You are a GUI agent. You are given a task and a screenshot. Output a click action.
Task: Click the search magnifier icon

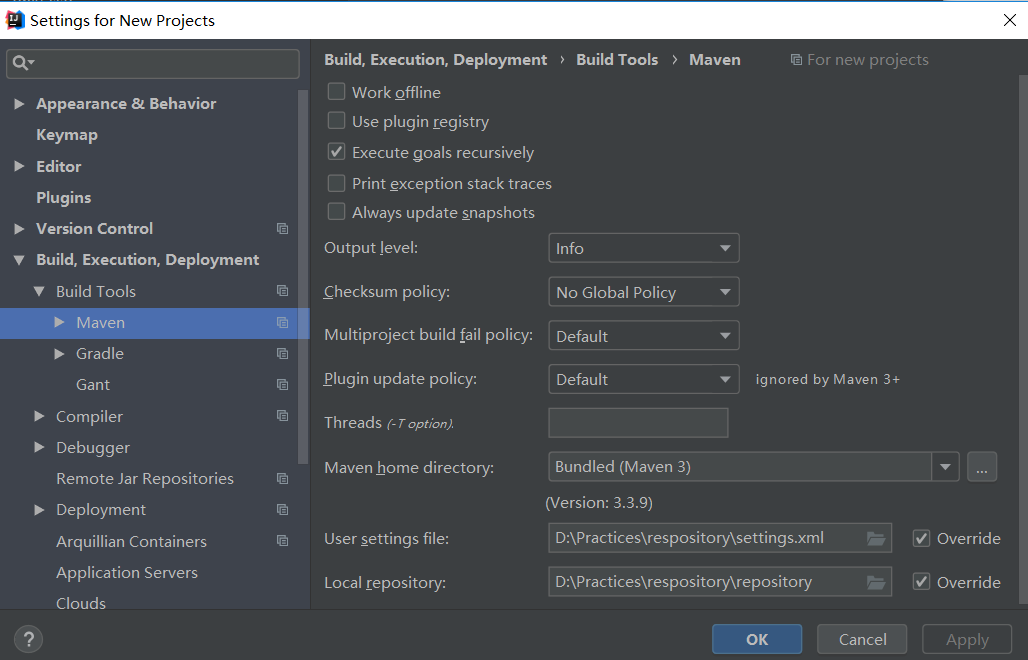(20, 63)
